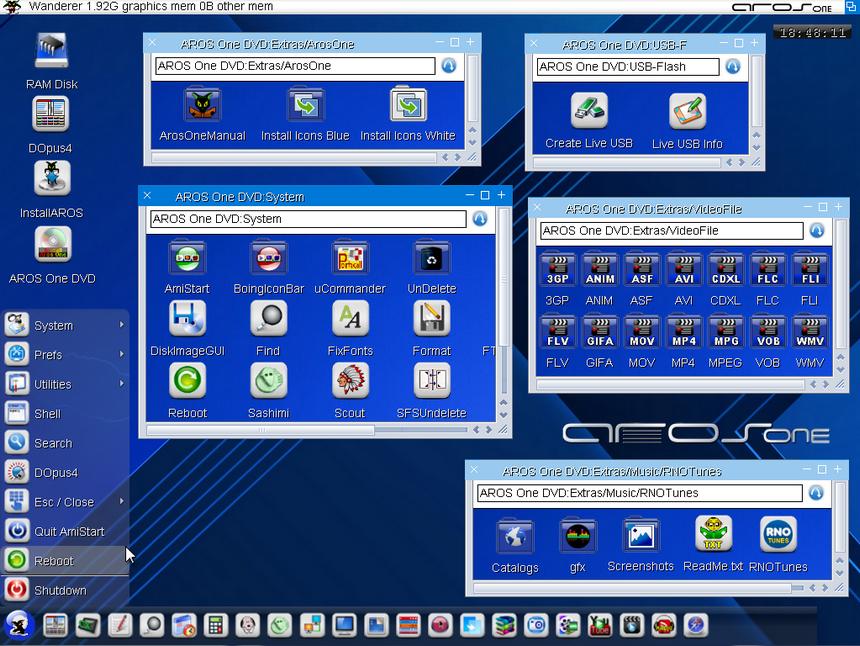
Task: Click the screen depth gadget at top-right corner
Action: [x=851, y=7]
